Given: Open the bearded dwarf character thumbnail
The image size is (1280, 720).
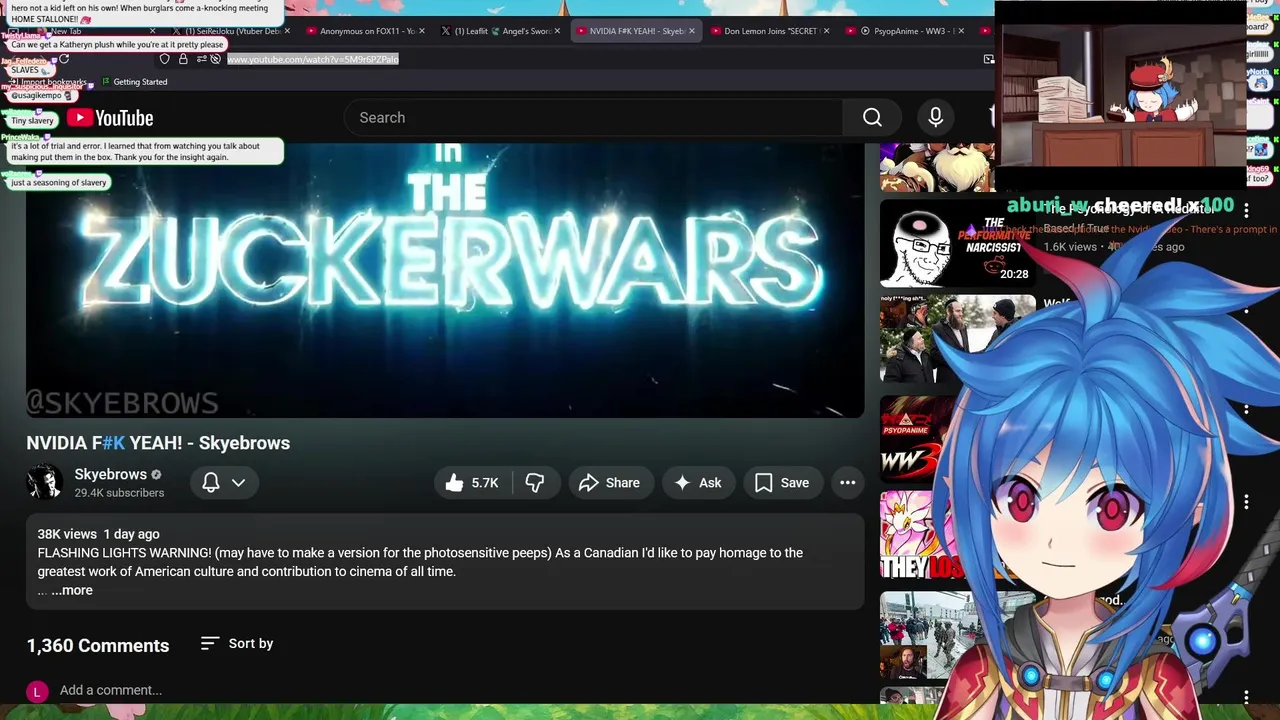Looking at the screenshot, I should point(937,167).
